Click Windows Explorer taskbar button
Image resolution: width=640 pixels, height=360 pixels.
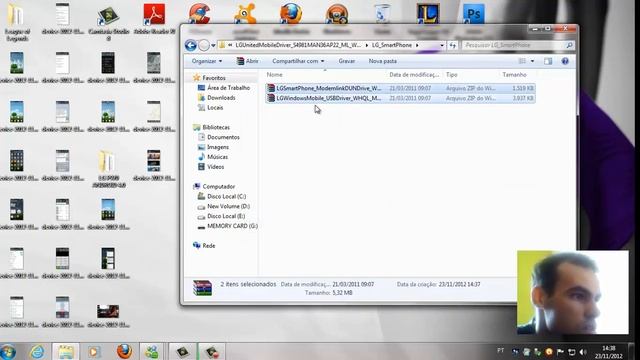65,351
